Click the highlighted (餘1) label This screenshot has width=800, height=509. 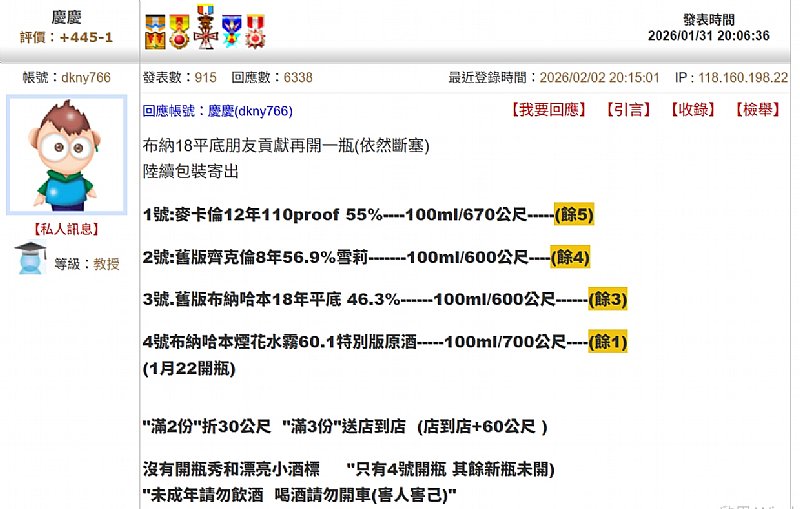click(x=608, y=342)
